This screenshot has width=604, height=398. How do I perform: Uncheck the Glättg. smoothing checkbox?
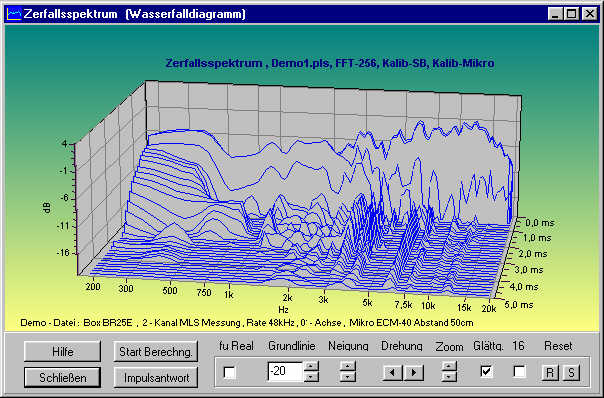[487, 371]
